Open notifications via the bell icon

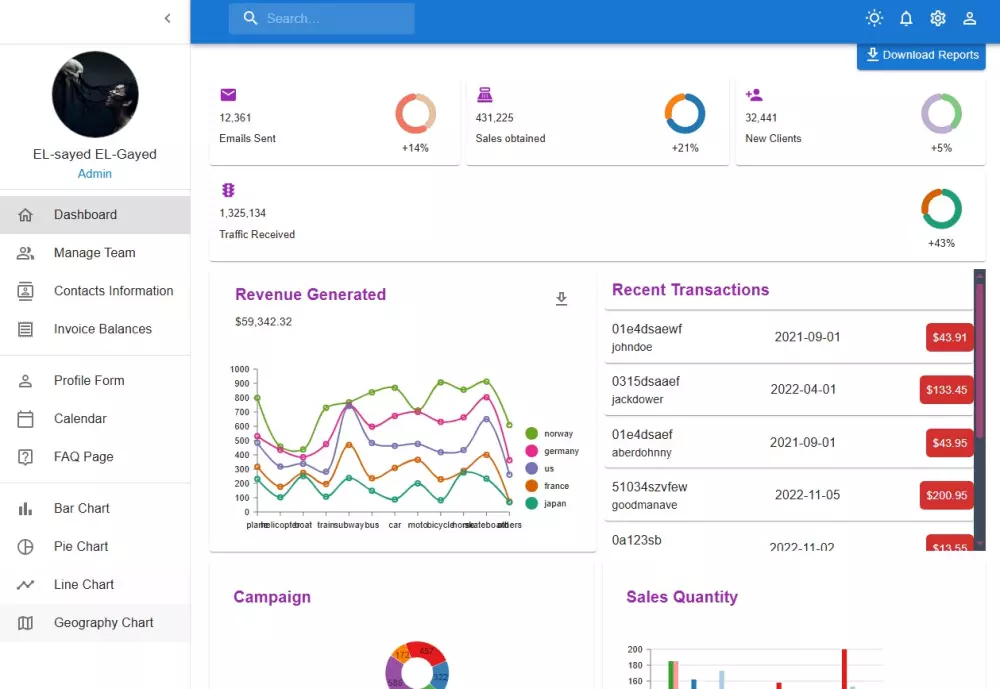coord(906,18)
